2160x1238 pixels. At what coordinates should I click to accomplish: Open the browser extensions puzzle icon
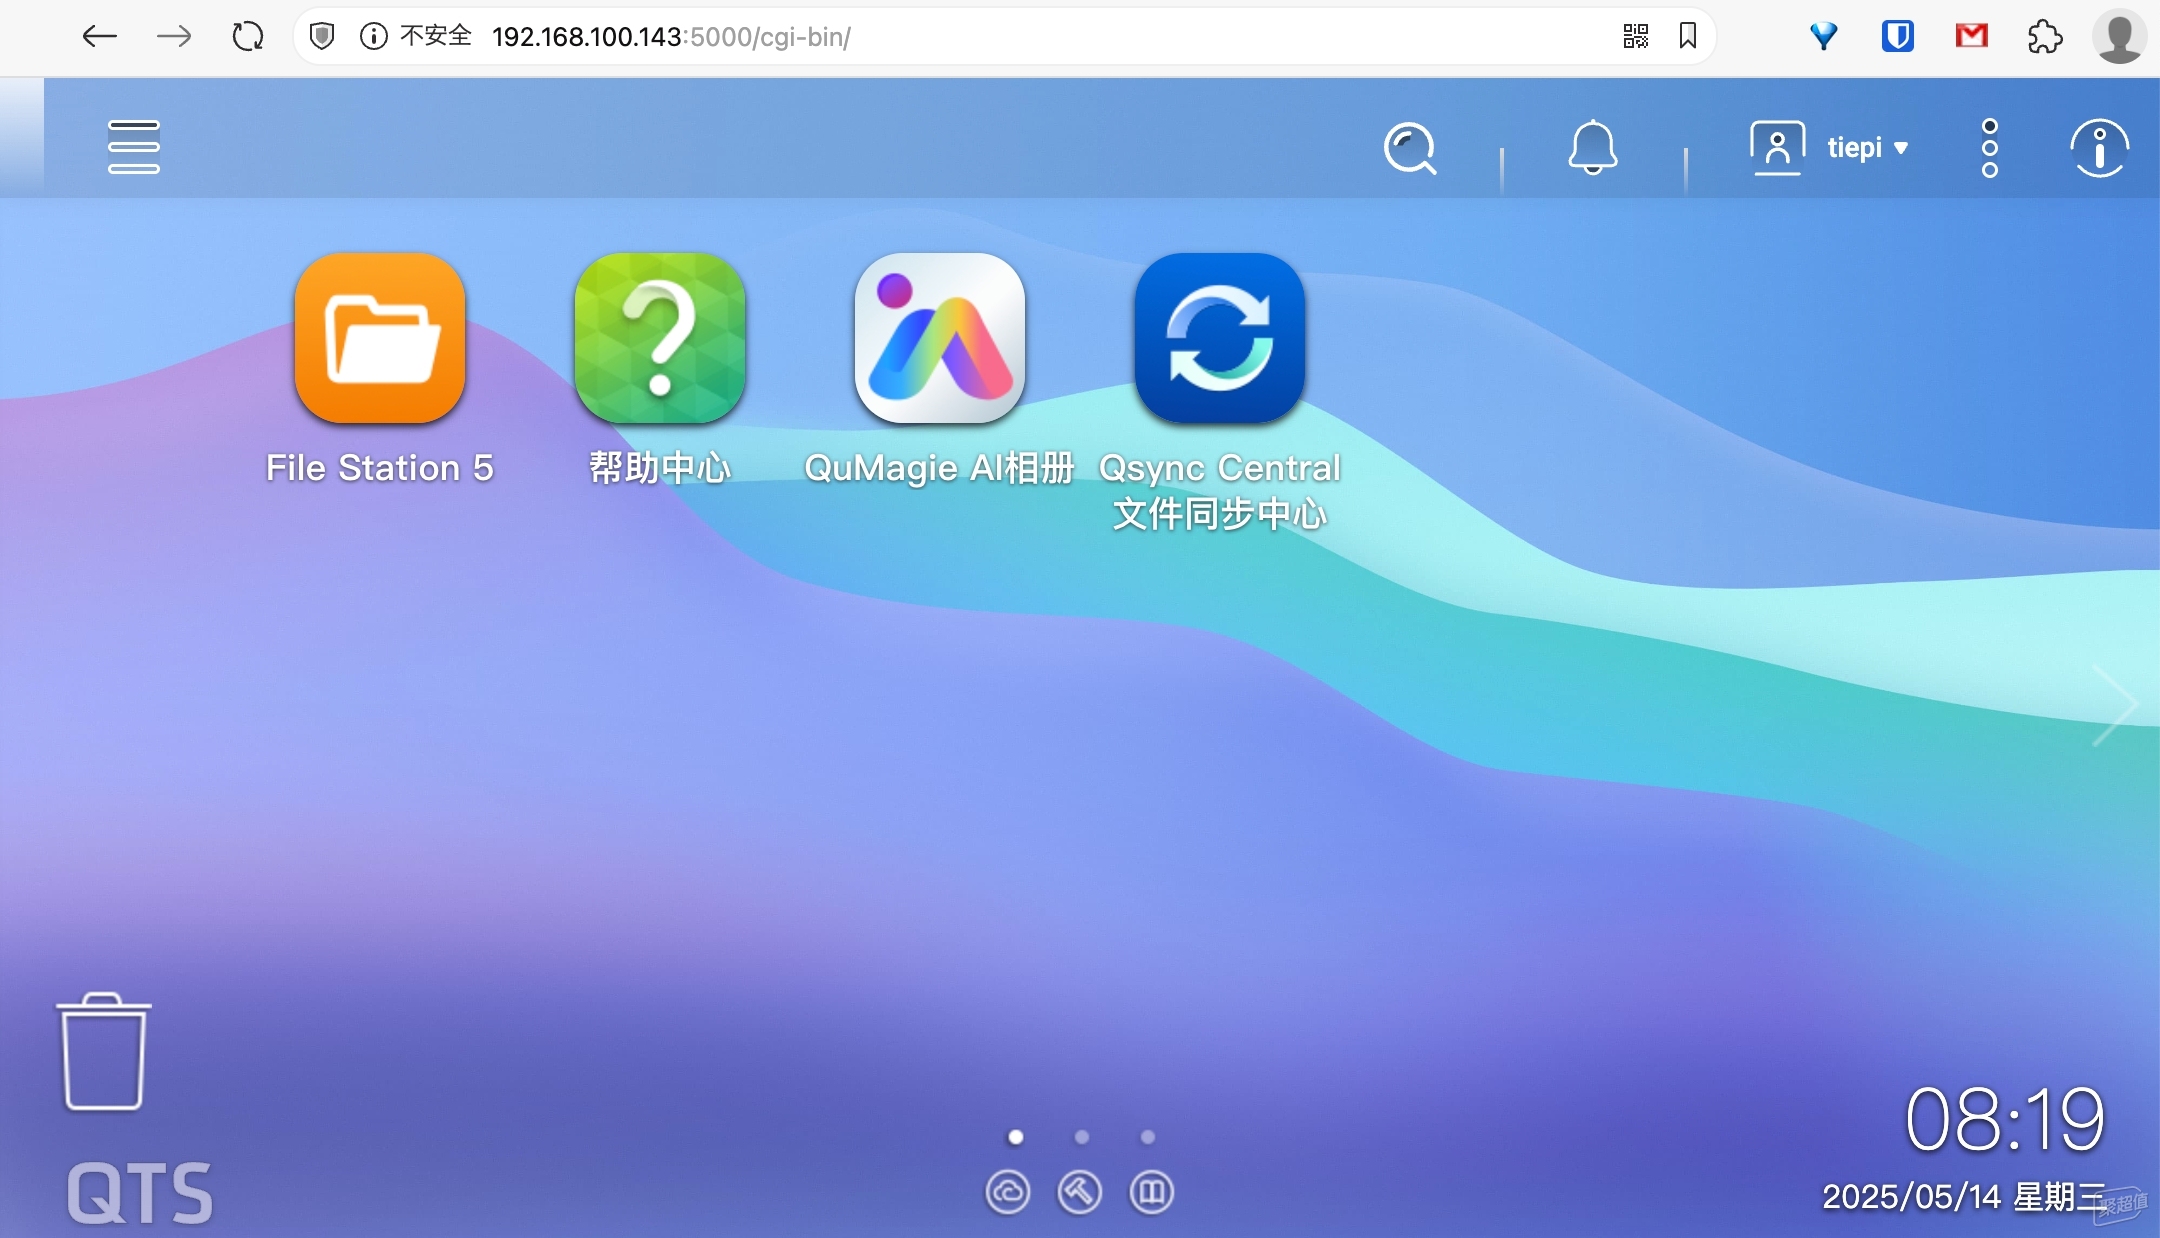(x=2045, y=37)
